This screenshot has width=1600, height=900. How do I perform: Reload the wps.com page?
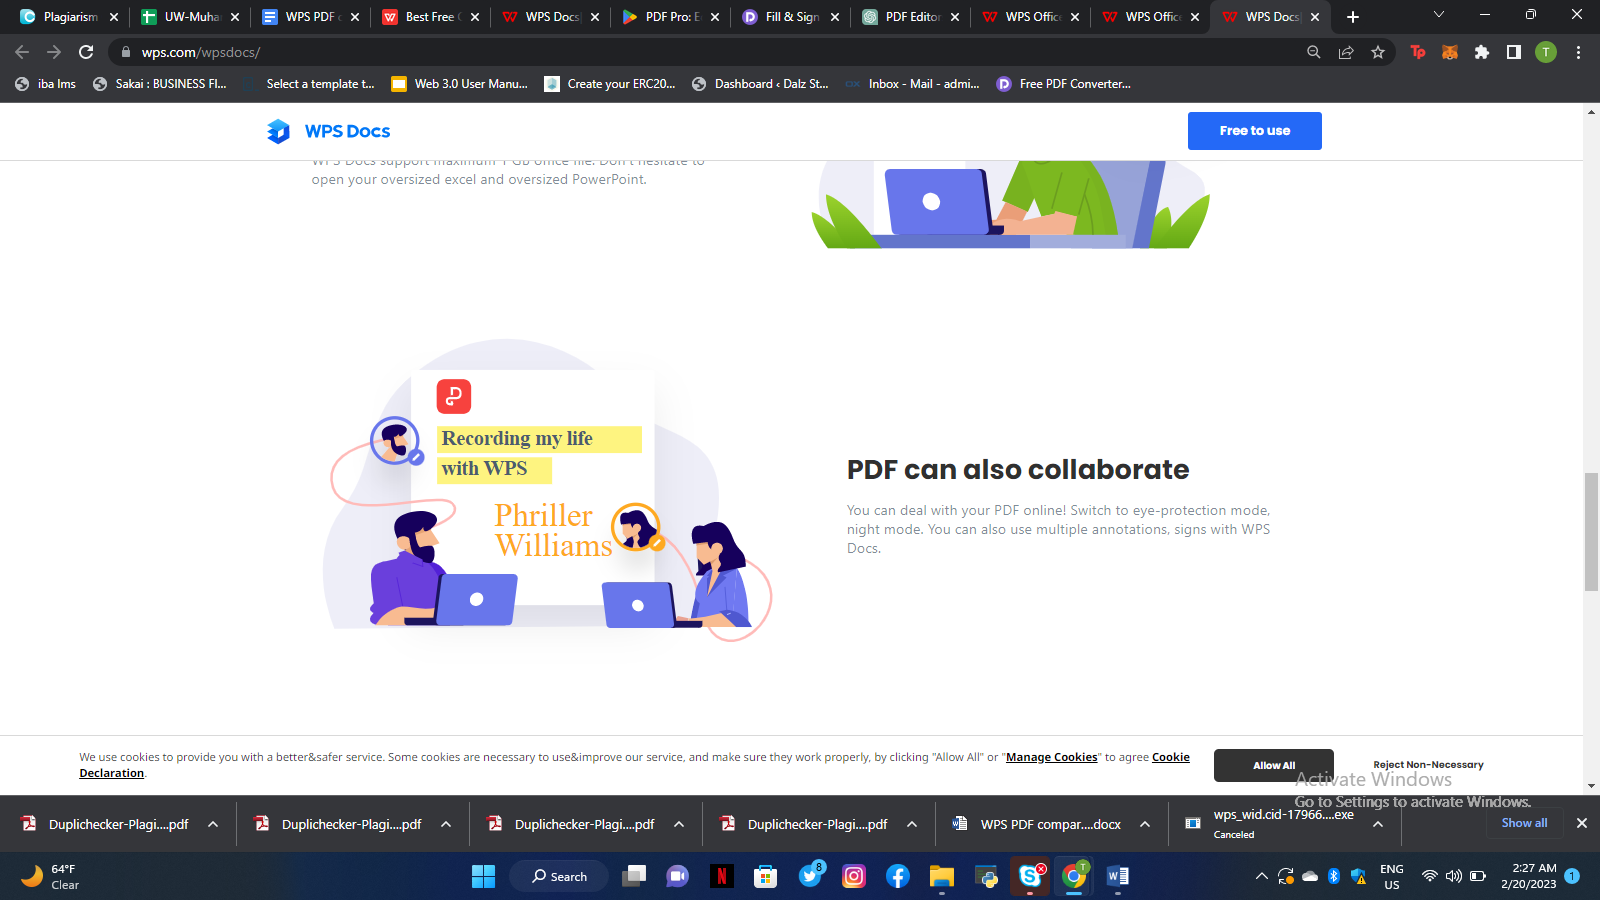[86, 52]
